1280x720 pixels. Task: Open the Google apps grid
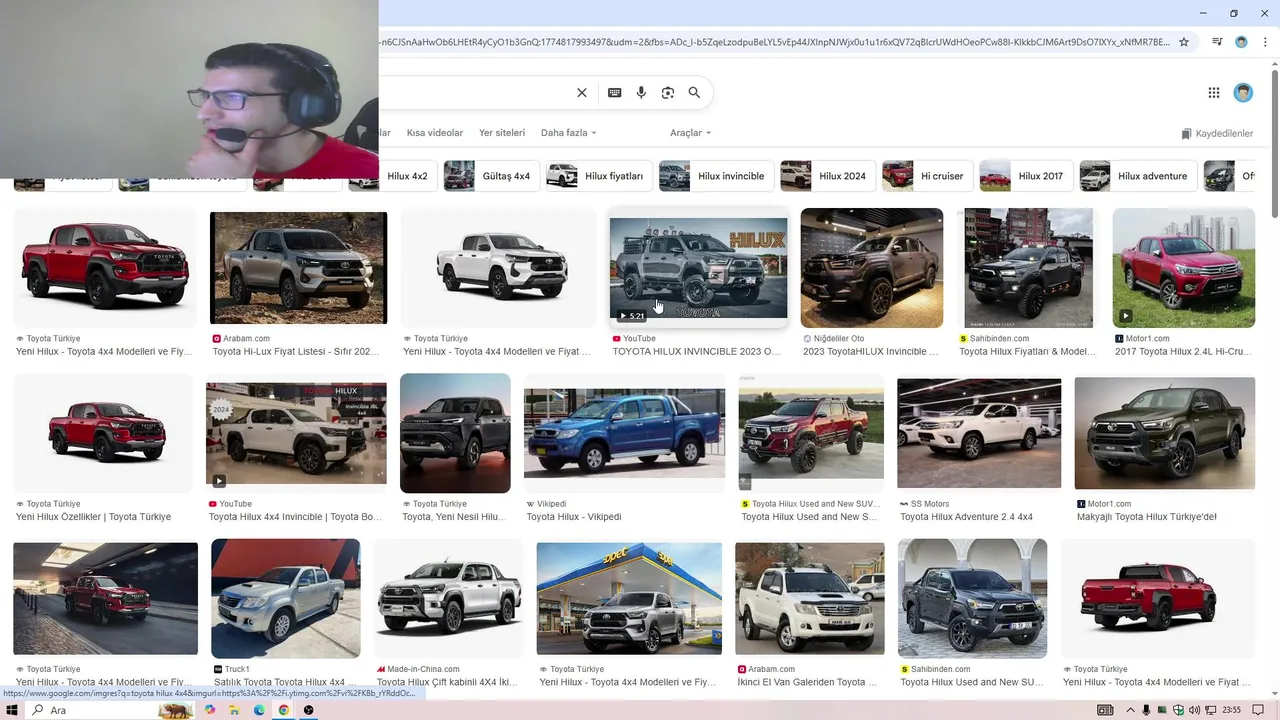(x=1214, y=93)
